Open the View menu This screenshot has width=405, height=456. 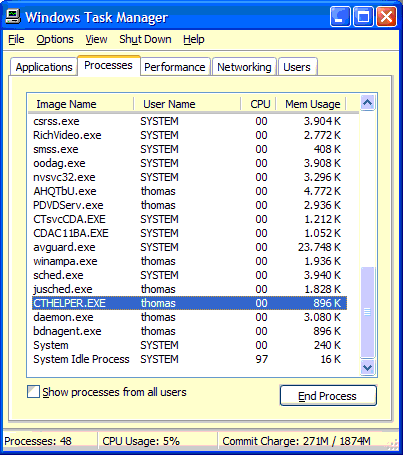pos(96,39)
